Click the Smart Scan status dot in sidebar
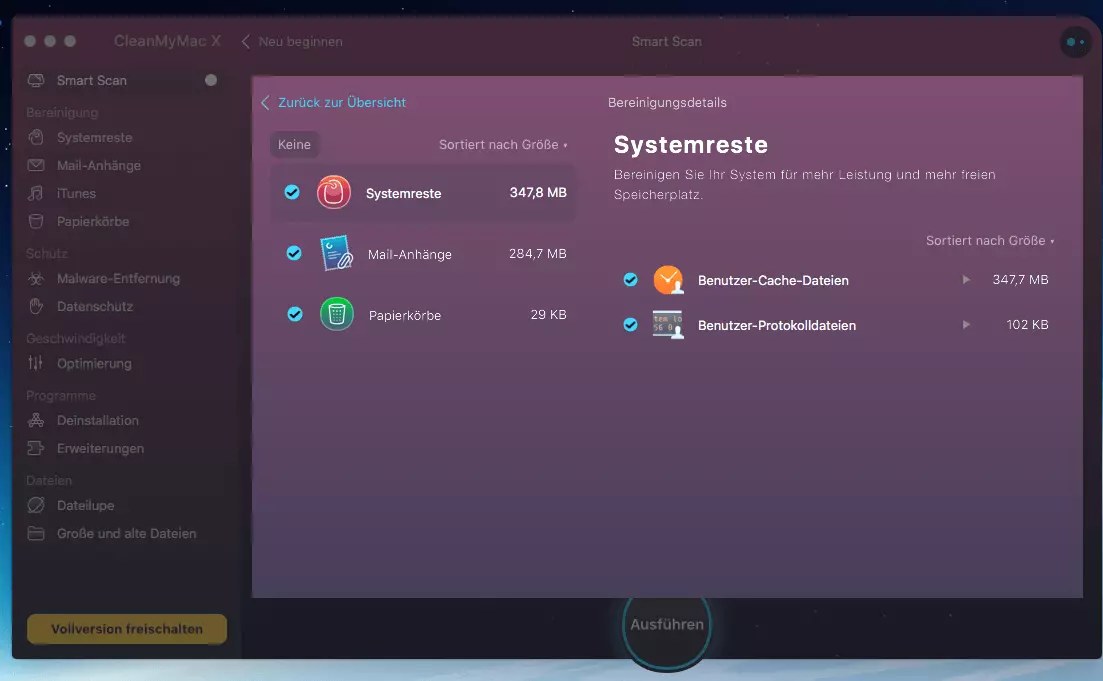Image resolution: width=1103 pixels, height=681 pixels. (x=210, y=80)
